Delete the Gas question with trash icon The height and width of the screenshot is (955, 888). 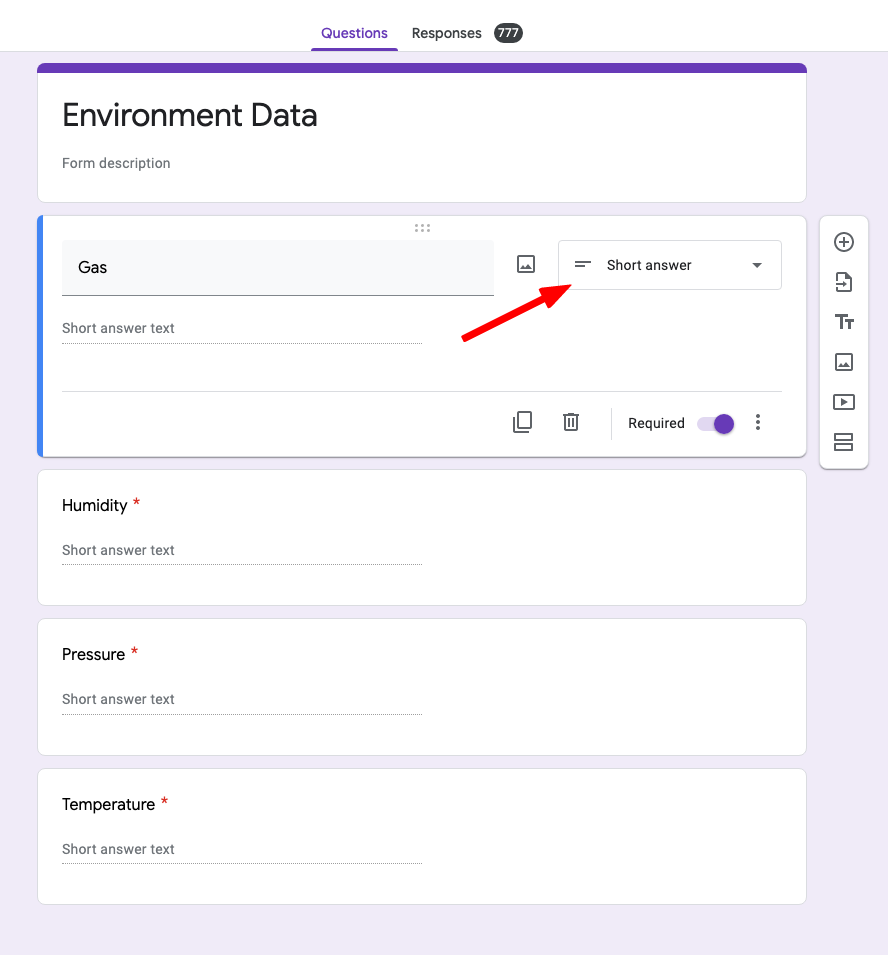571,422
